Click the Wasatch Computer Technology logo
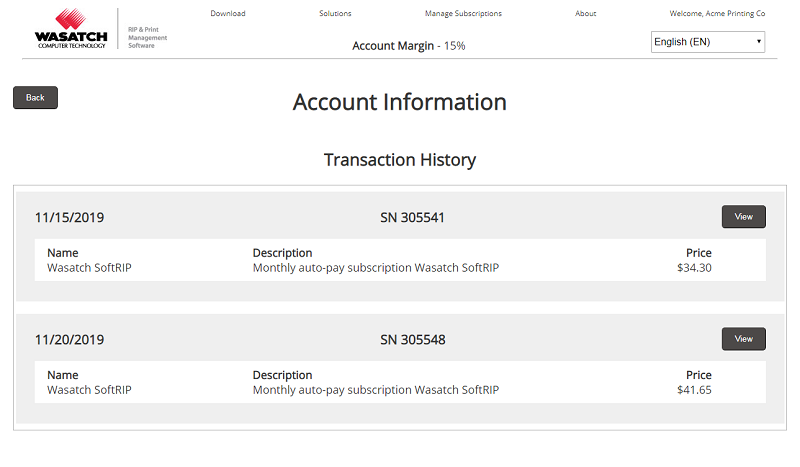This screenshot has width=800, height=467. tap(71, 29)
